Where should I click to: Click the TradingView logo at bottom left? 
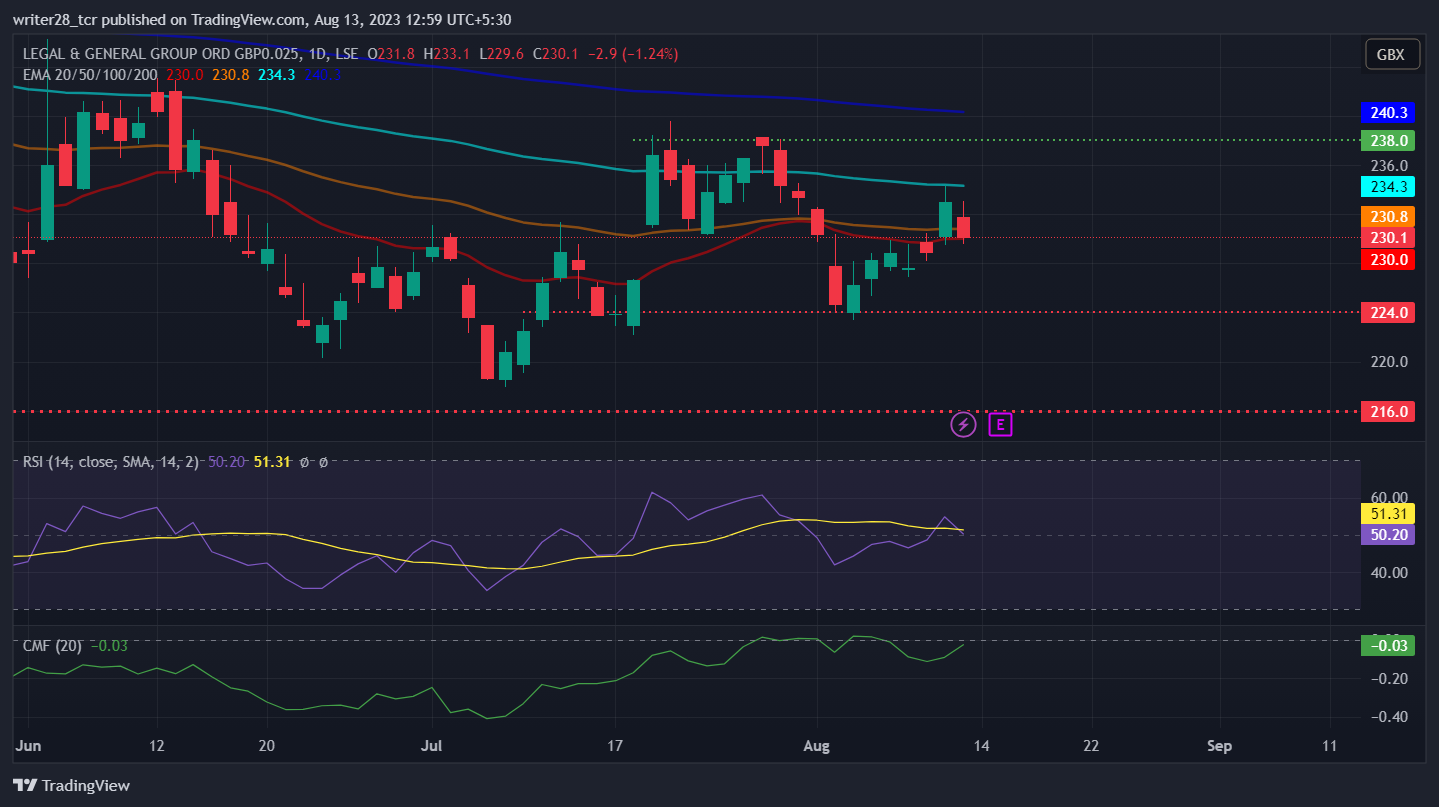click(x=71, y=785)
